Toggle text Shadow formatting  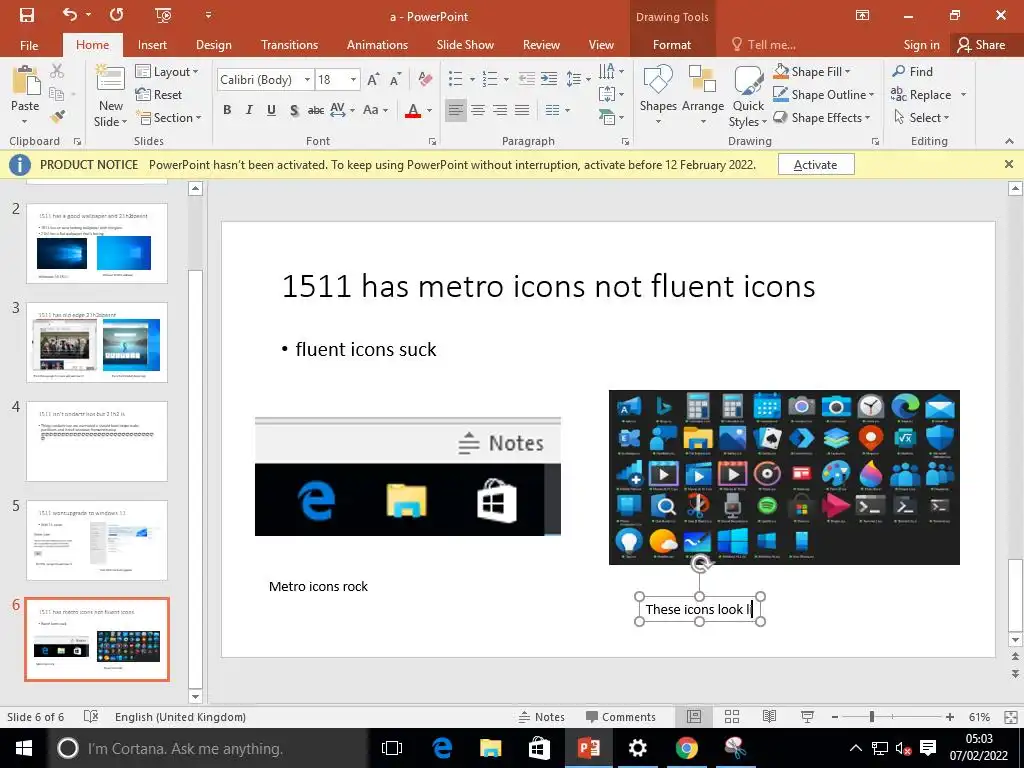(x=294, y=110)
